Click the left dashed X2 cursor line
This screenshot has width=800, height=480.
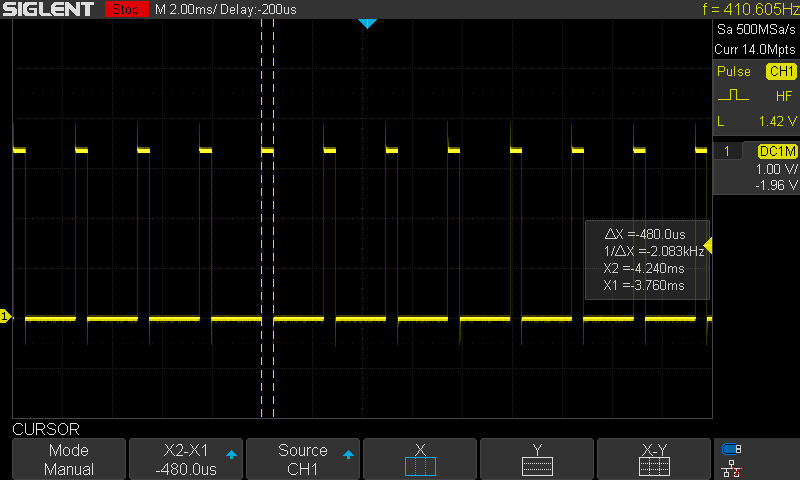point(261,218)
